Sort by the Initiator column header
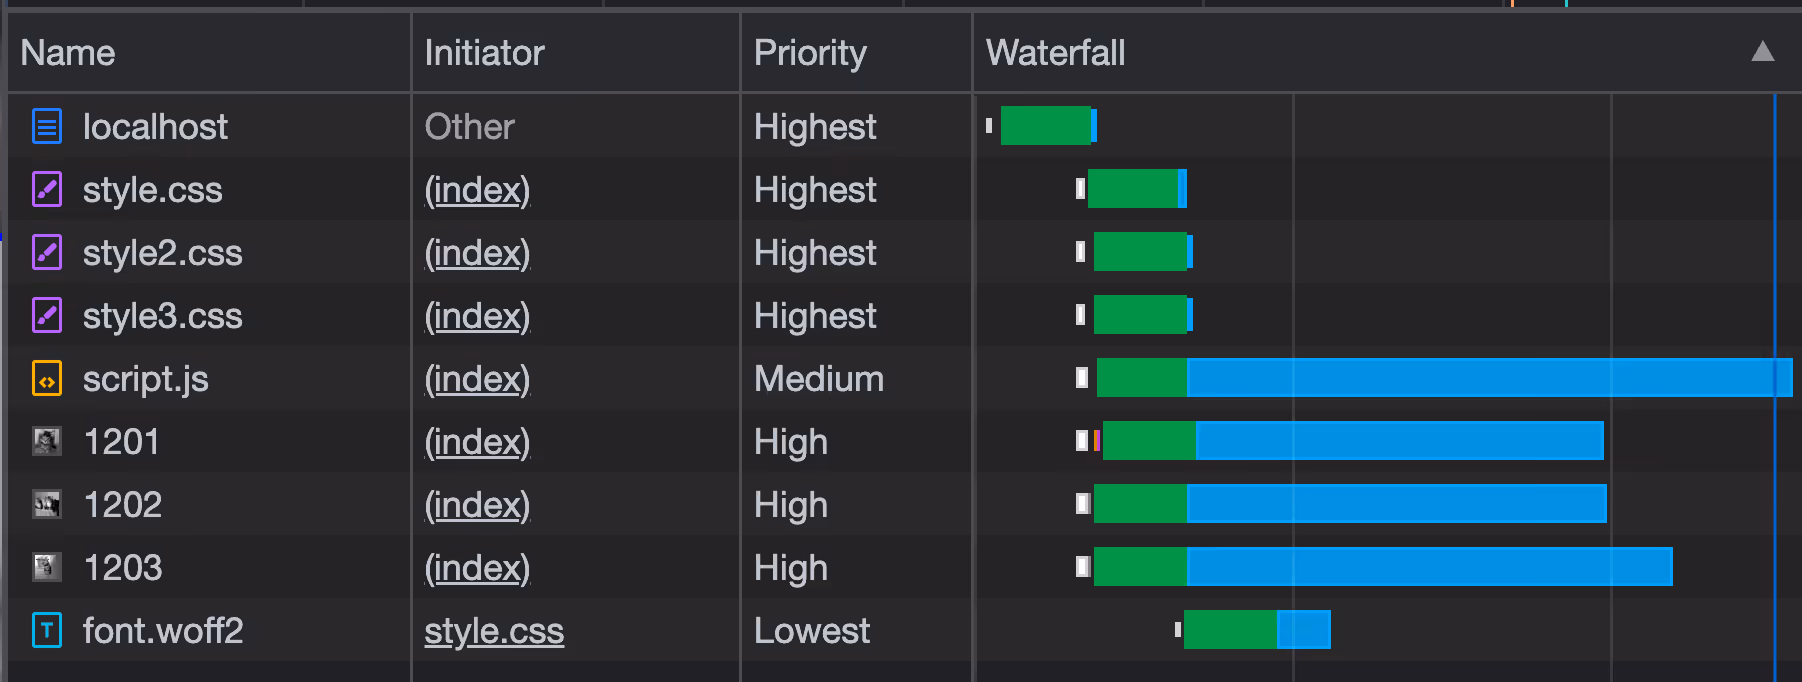Screen dimensions: 1802x682 [484, 53]
